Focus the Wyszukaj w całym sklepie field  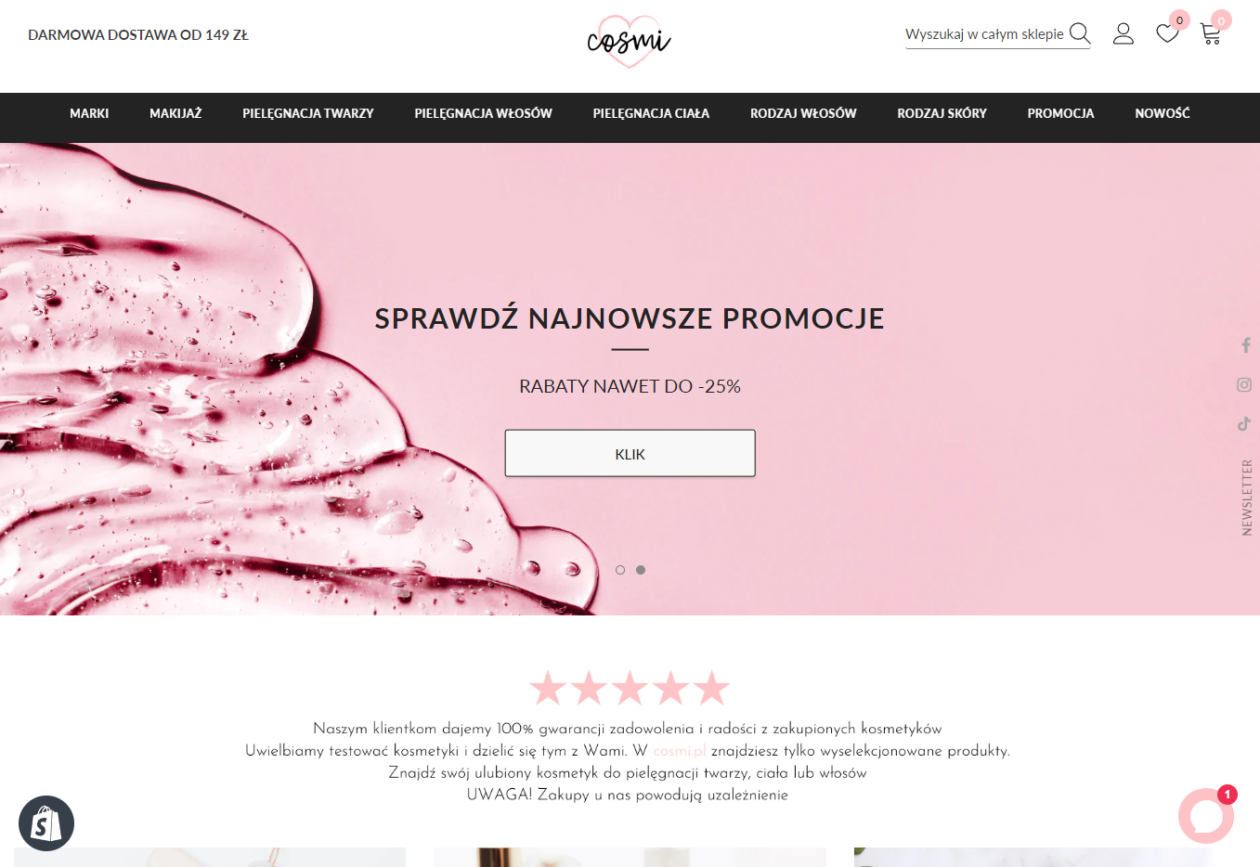(985, 34)
